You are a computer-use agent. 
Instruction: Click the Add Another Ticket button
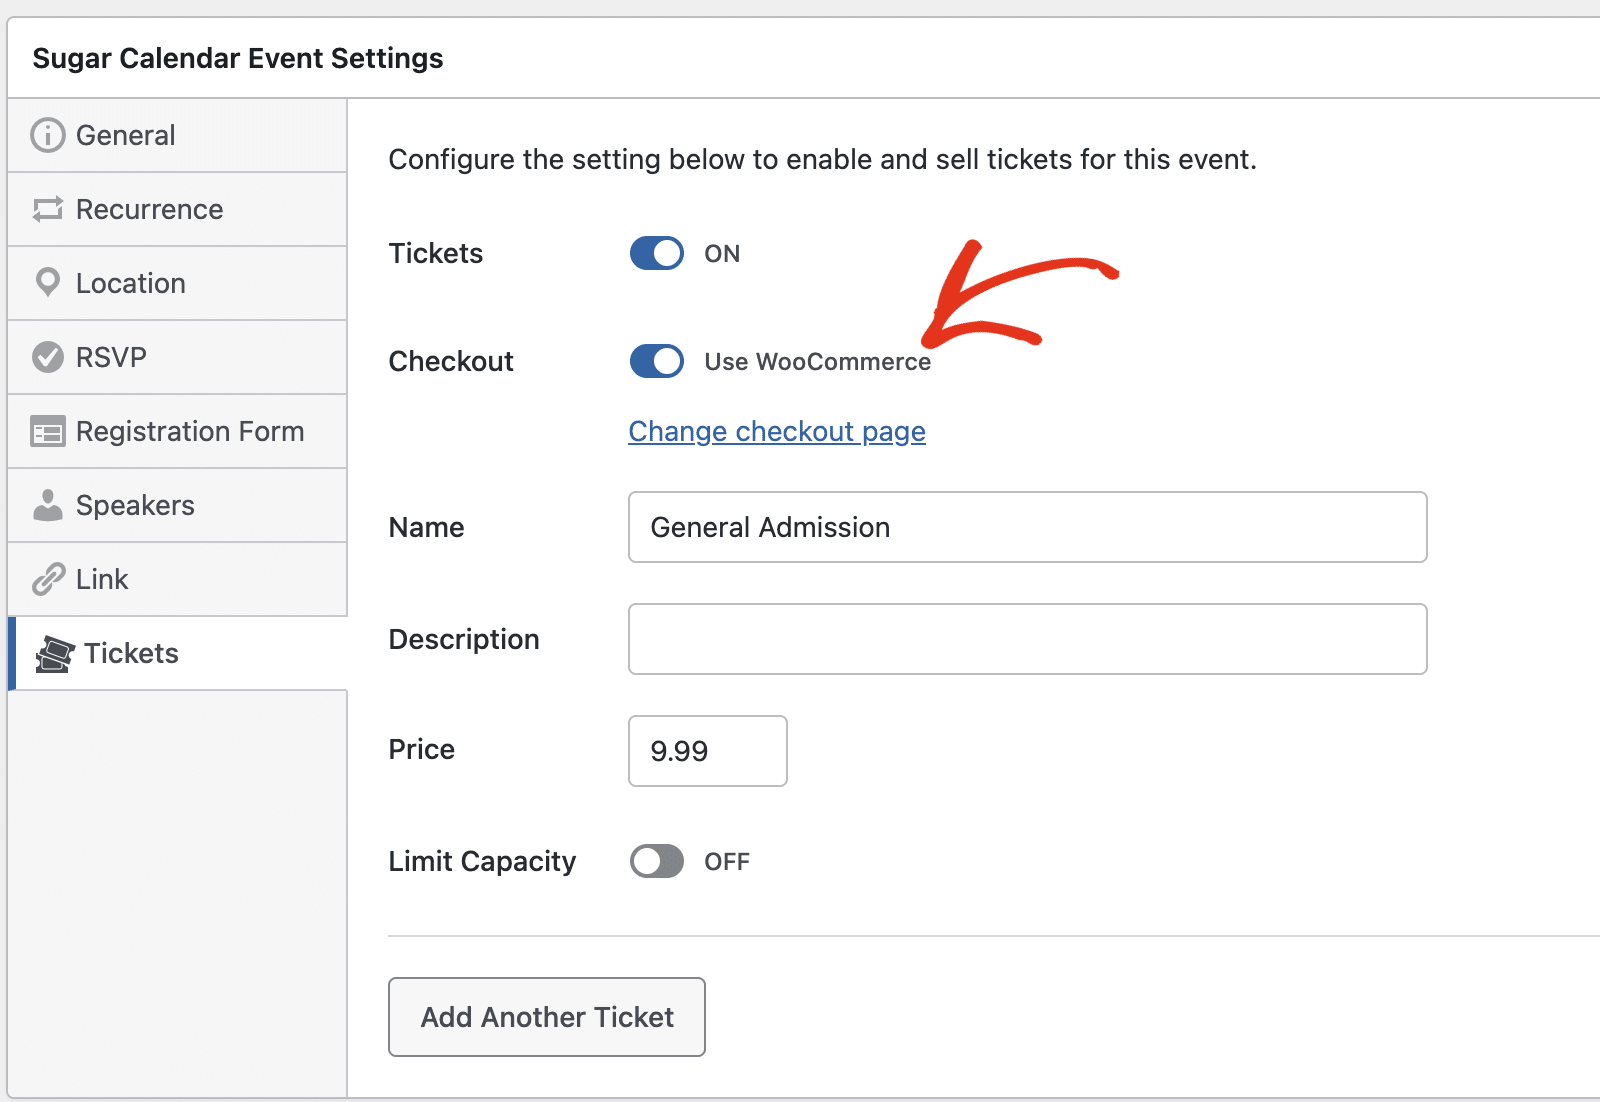[x=547, y=1017]
